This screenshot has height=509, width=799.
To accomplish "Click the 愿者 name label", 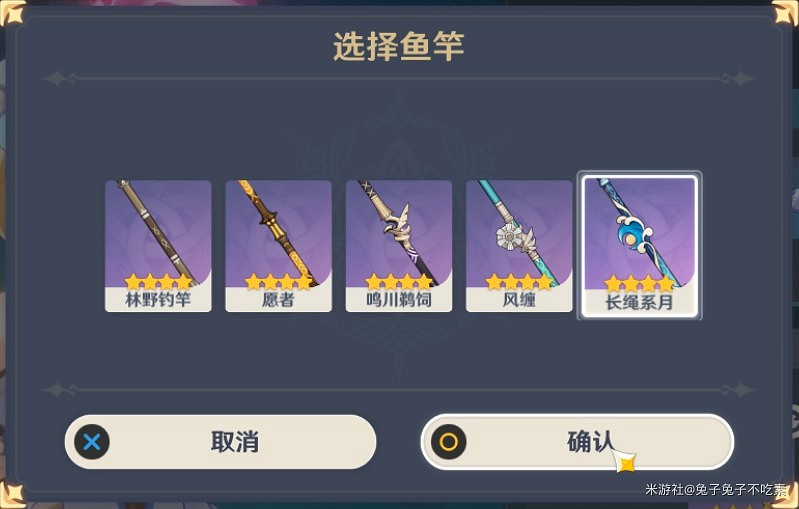I will pyautogui.click(x=278, y=300).
